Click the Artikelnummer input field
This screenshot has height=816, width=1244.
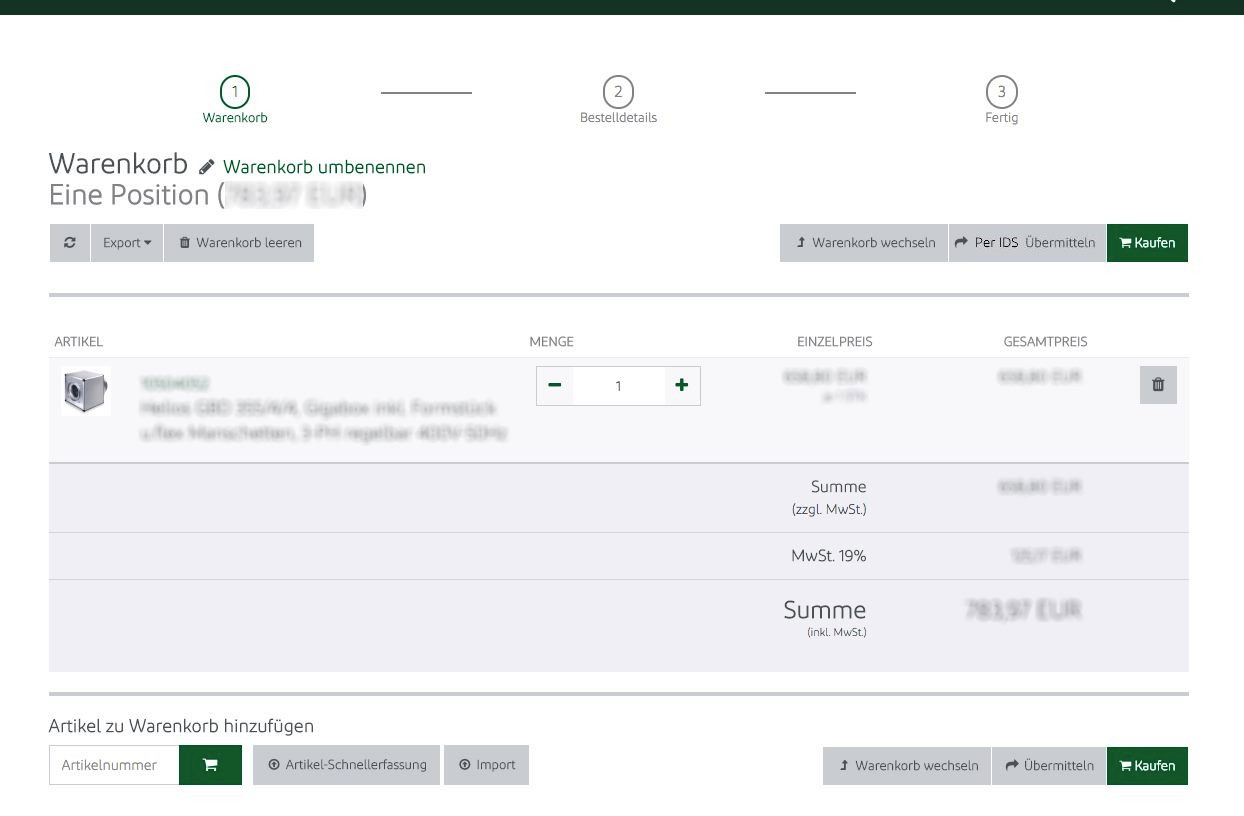(x=114, y=765)
